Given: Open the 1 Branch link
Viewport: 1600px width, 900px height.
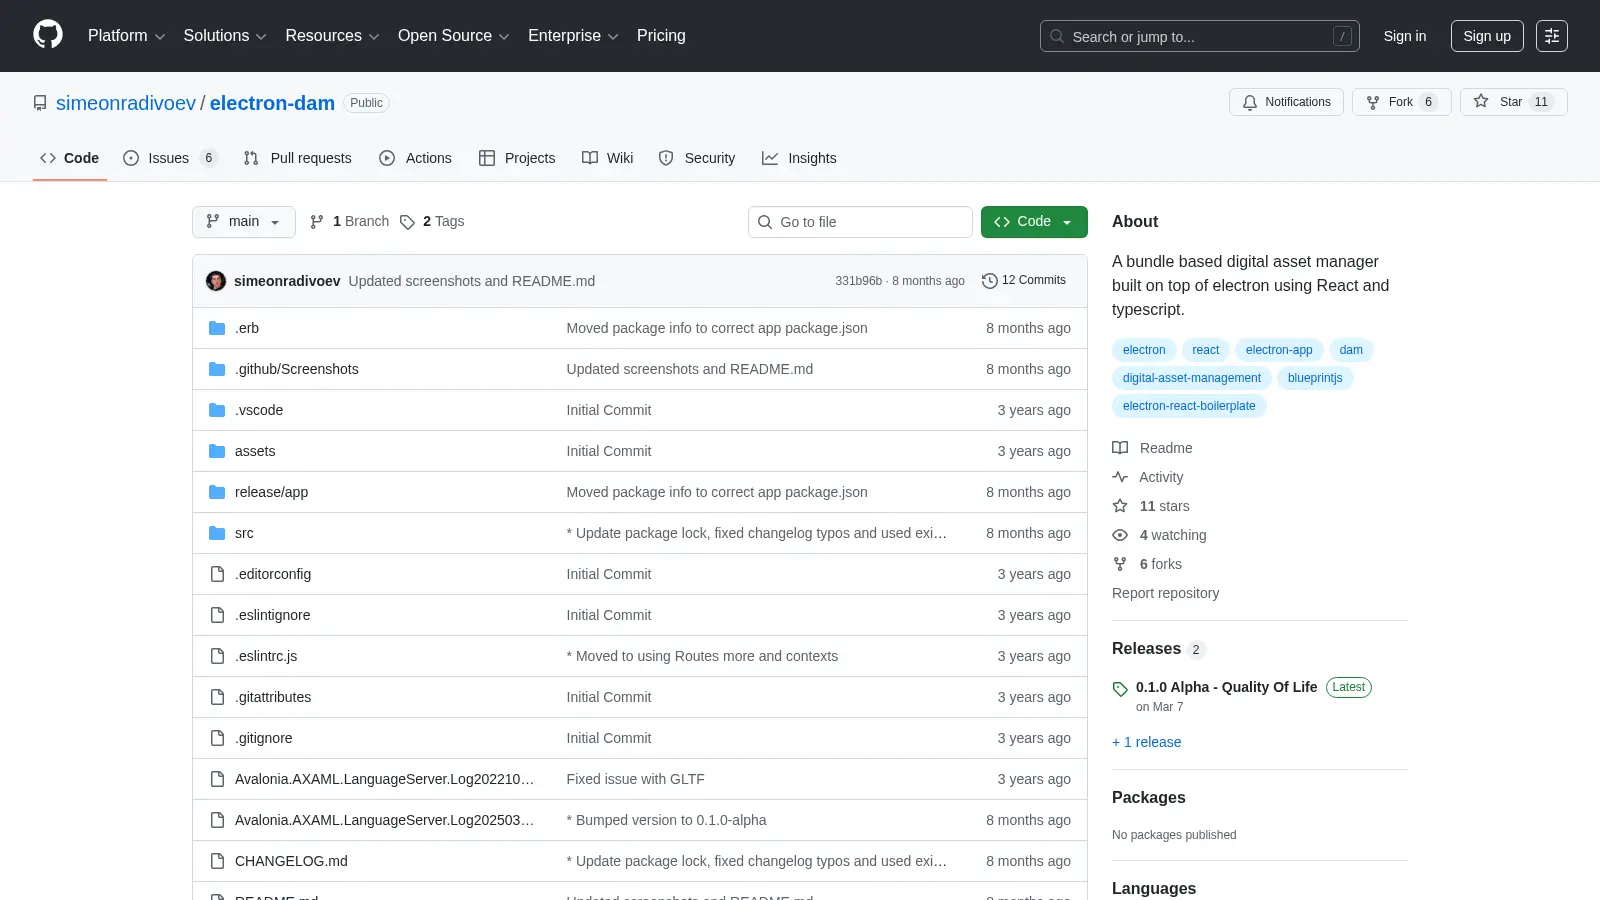Looking at the screenshot, I should click(x=349, y=222).
